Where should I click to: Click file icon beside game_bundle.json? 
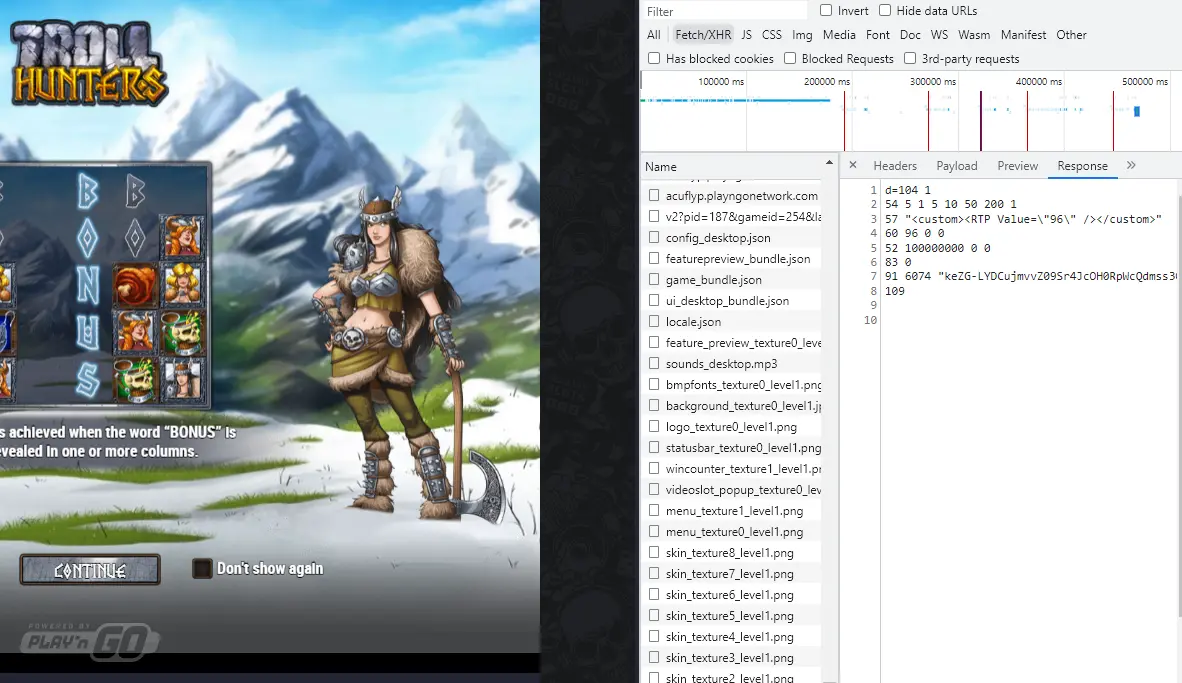[x=654, y=279]
